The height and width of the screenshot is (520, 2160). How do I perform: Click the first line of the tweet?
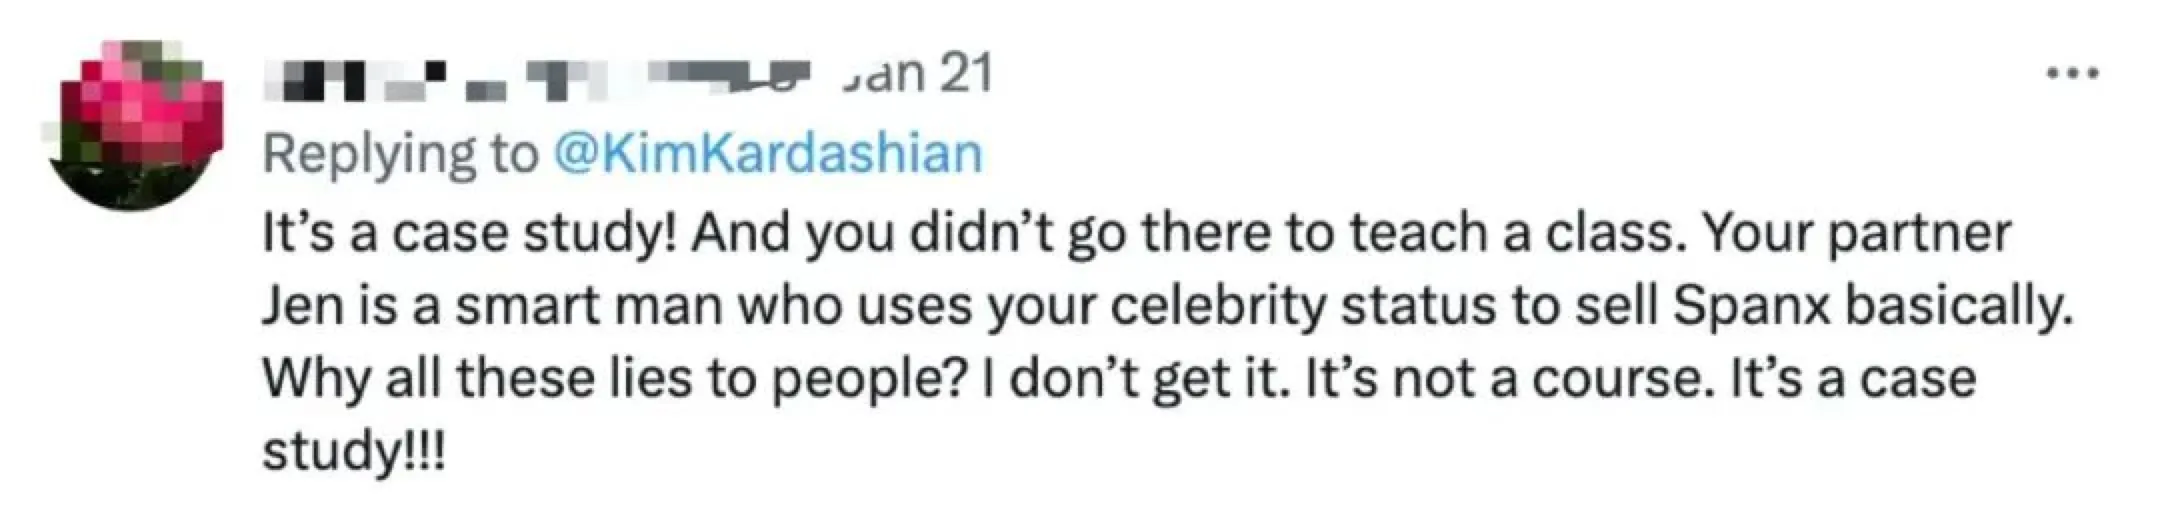point(1135,233)
